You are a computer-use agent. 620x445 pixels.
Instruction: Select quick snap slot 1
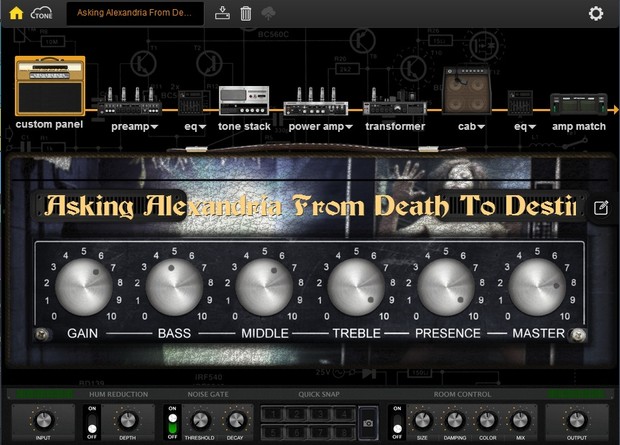(273, 414)
